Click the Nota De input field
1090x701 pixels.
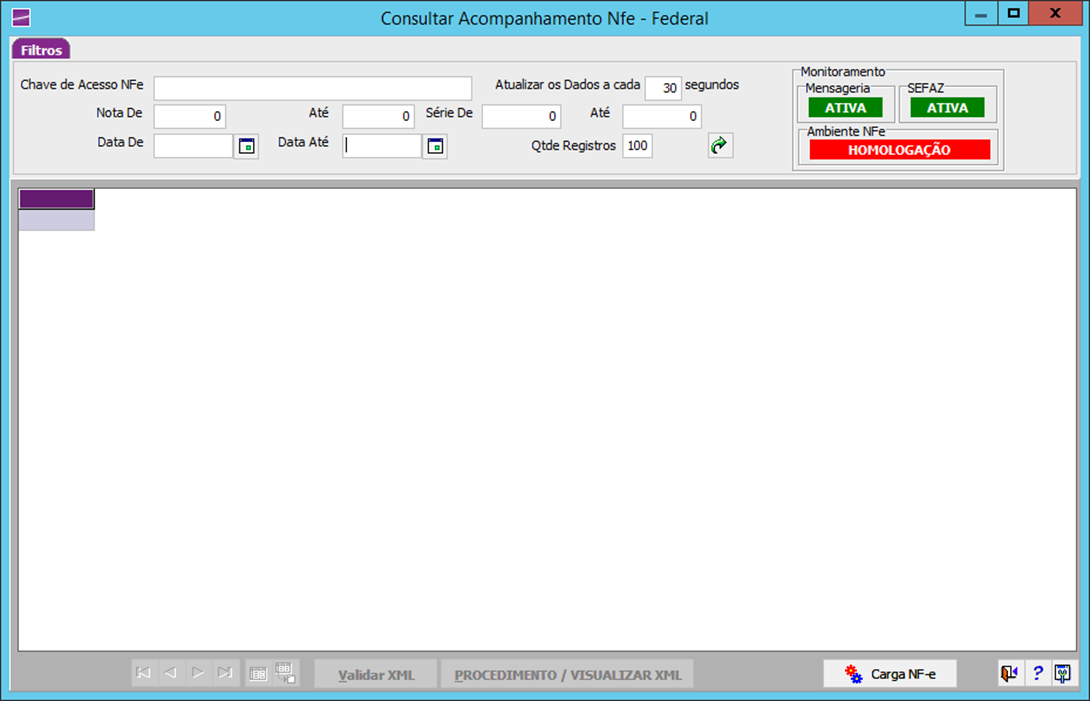[190, 116]
